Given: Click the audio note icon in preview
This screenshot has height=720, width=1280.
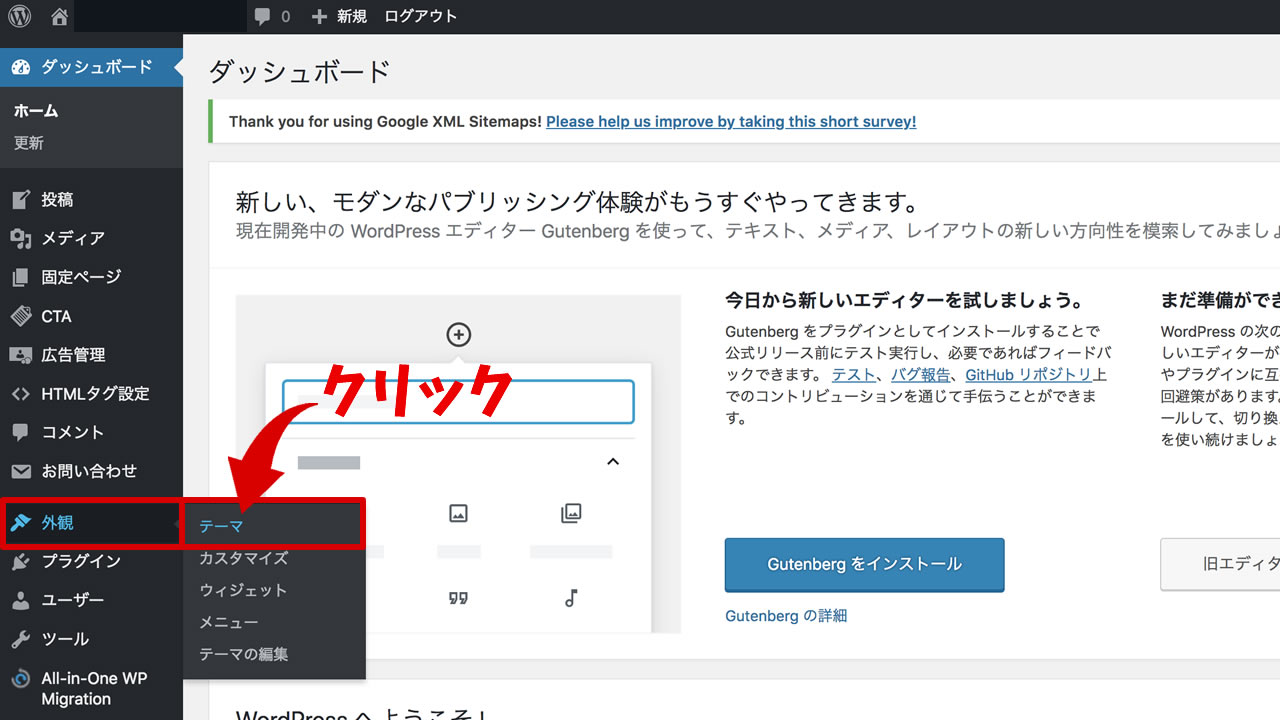Looking at the screenshot, I should point(571,598).
